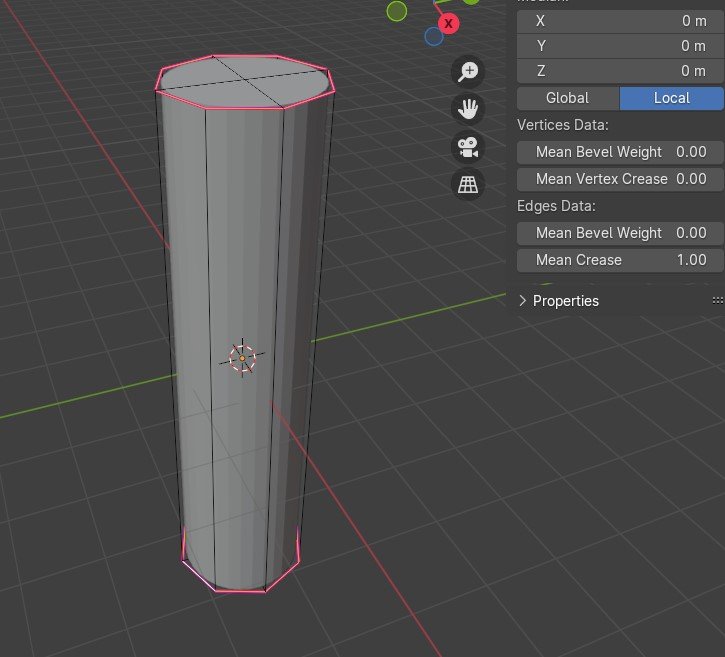The height and width of the screenshot is (657, 725).
Task: Click the green axis circle left of gizmo
Action: (397, 11)
